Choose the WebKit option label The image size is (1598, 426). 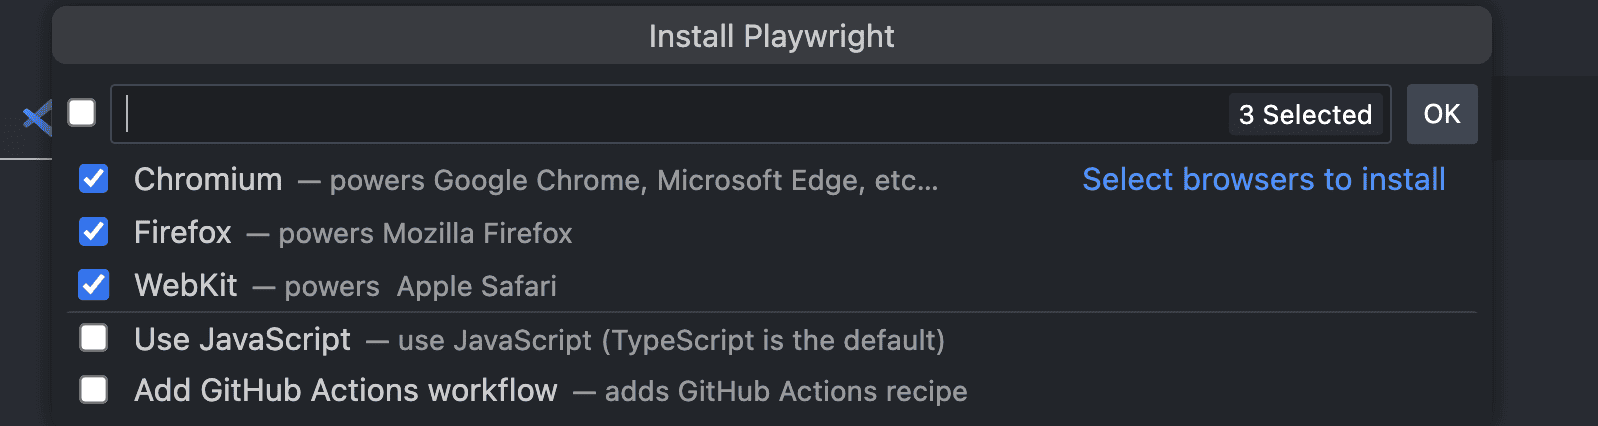pos(186,285)
